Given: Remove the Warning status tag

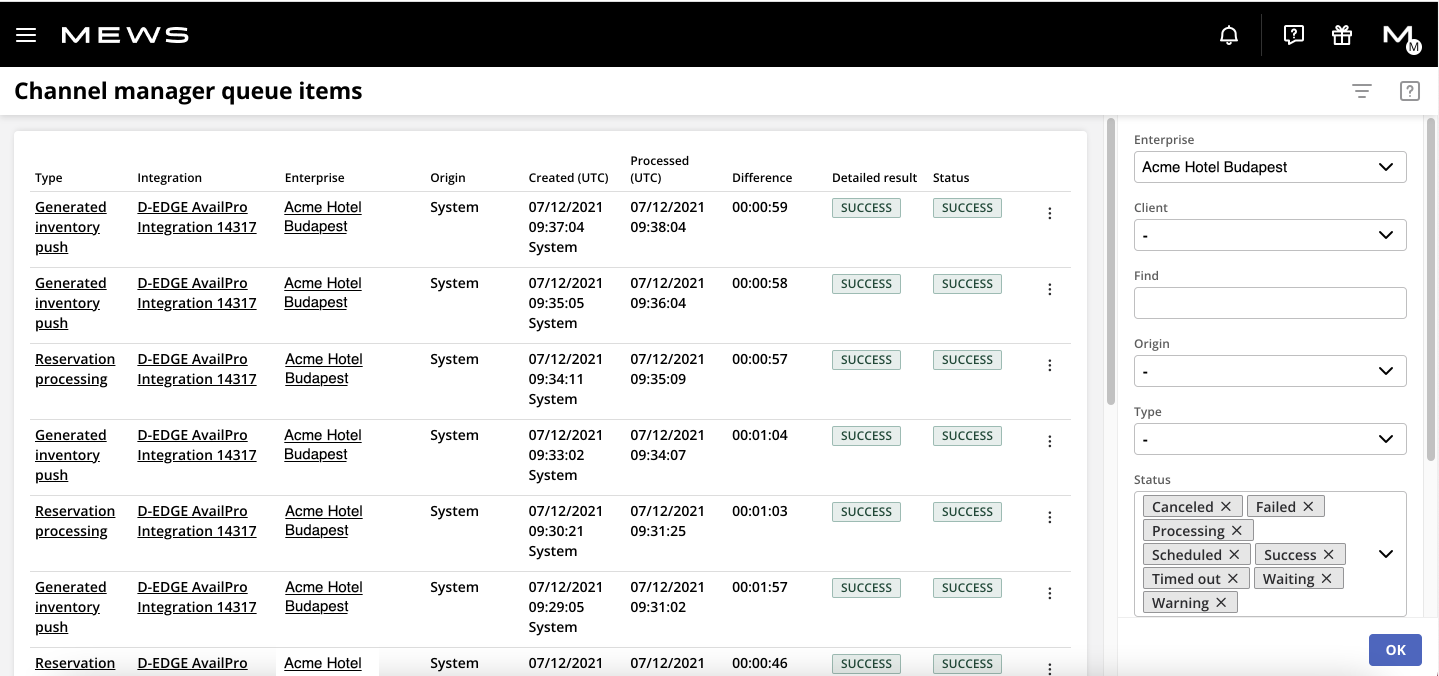Looking at the screenshot, I should [1221, 603].
